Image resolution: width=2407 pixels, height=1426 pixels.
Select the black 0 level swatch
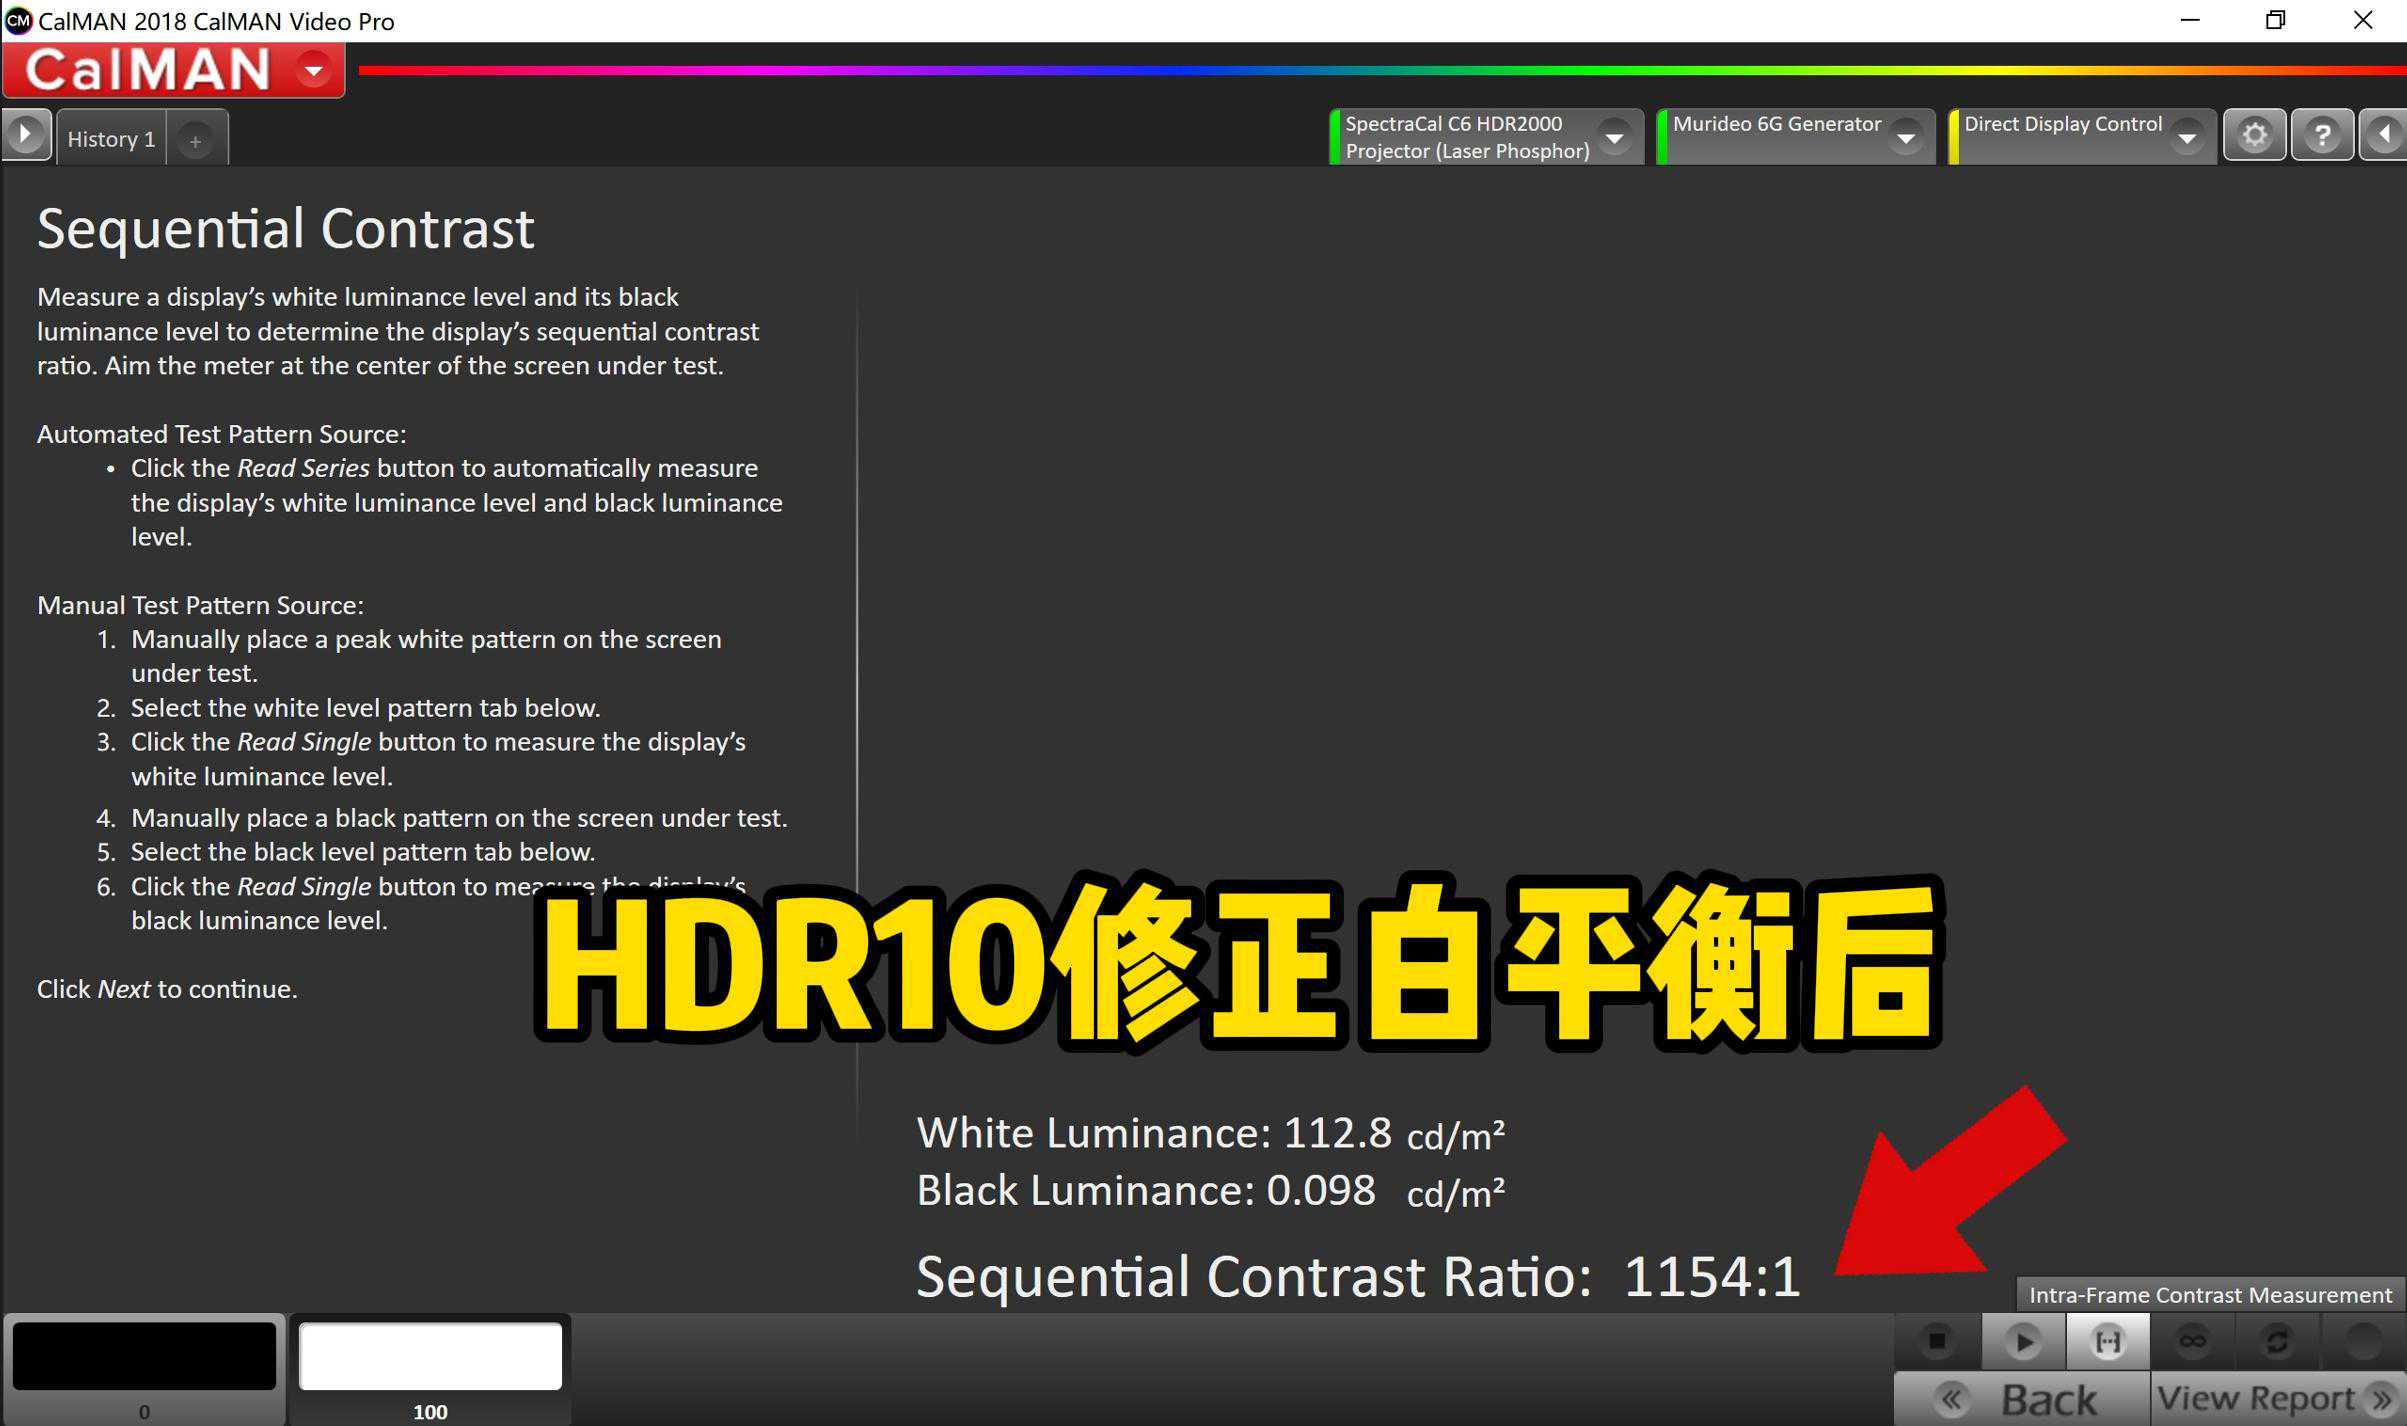point(144,1357)
